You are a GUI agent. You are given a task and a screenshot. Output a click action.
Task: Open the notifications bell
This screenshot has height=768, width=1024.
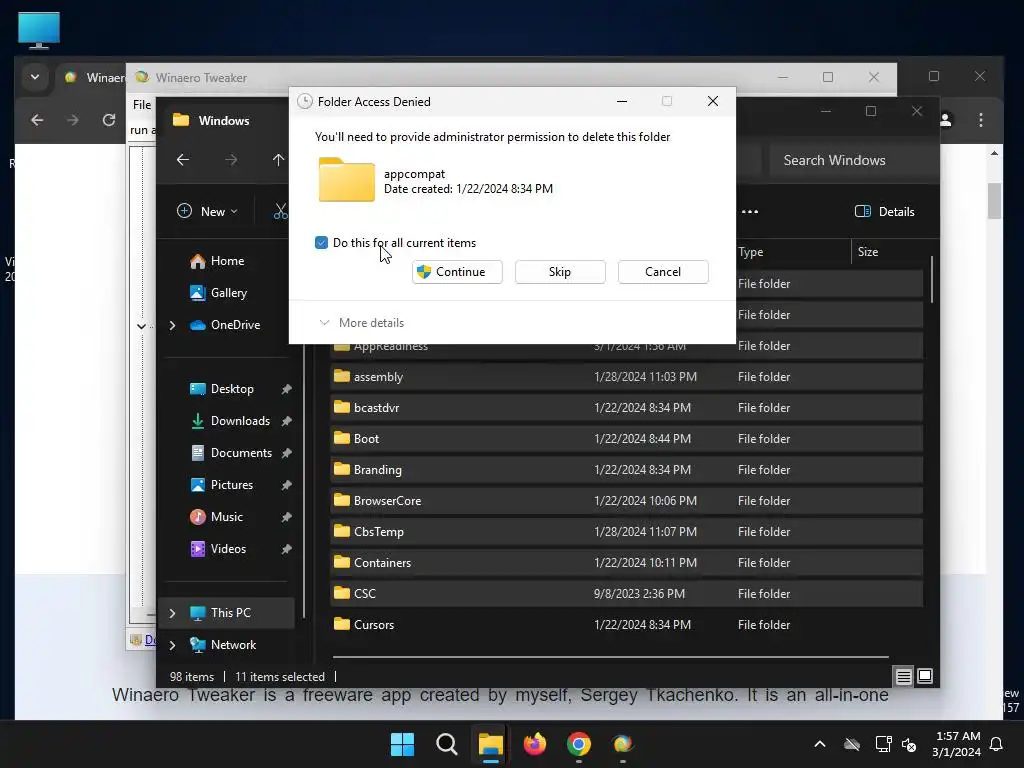[x=997, y=744]
